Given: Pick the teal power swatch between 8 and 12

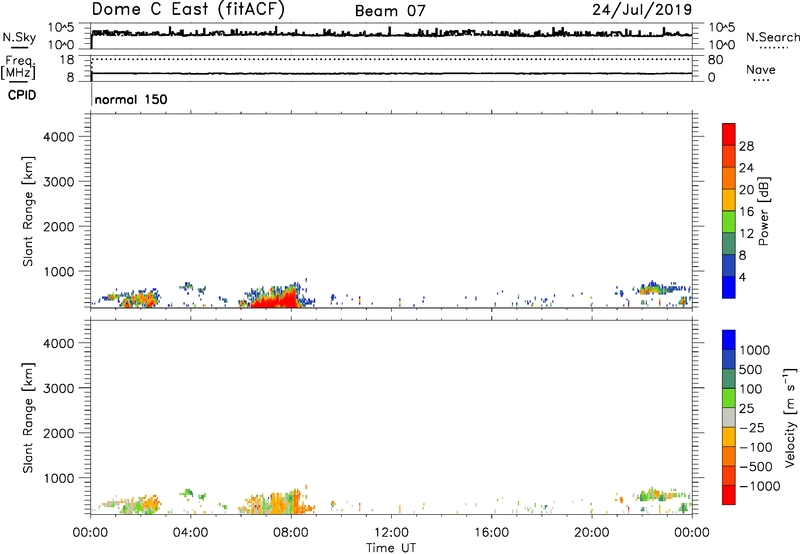Looking at the screenshot, I should (x=729, y=244).
